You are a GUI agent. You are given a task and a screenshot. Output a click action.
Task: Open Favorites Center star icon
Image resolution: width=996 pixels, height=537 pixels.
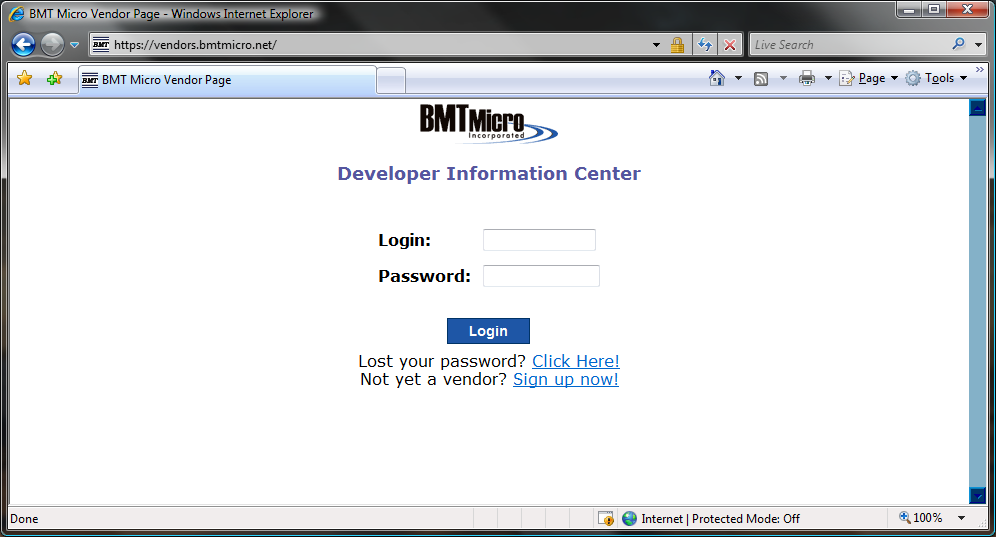click(24, 78)
